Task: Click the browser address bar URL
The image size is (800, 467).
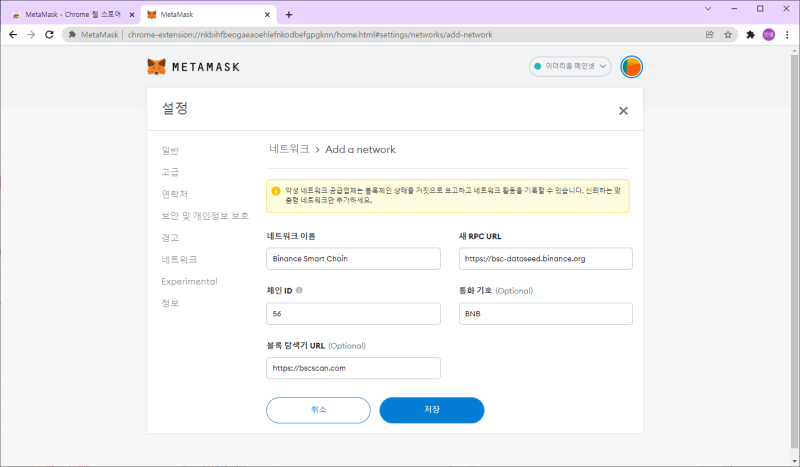Action: pyautogui.click(x=310, y=35)
